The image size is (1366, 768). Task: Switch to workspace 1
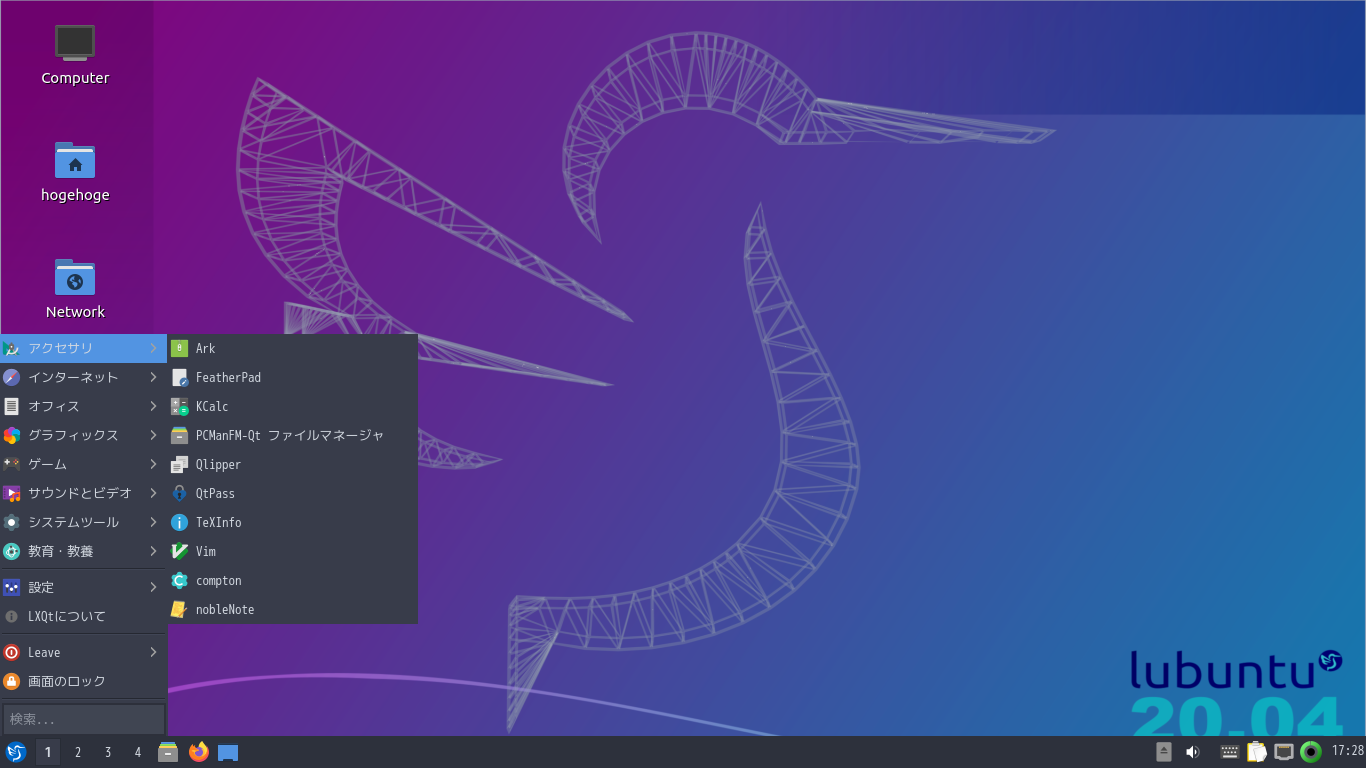(x=47, y=752)
